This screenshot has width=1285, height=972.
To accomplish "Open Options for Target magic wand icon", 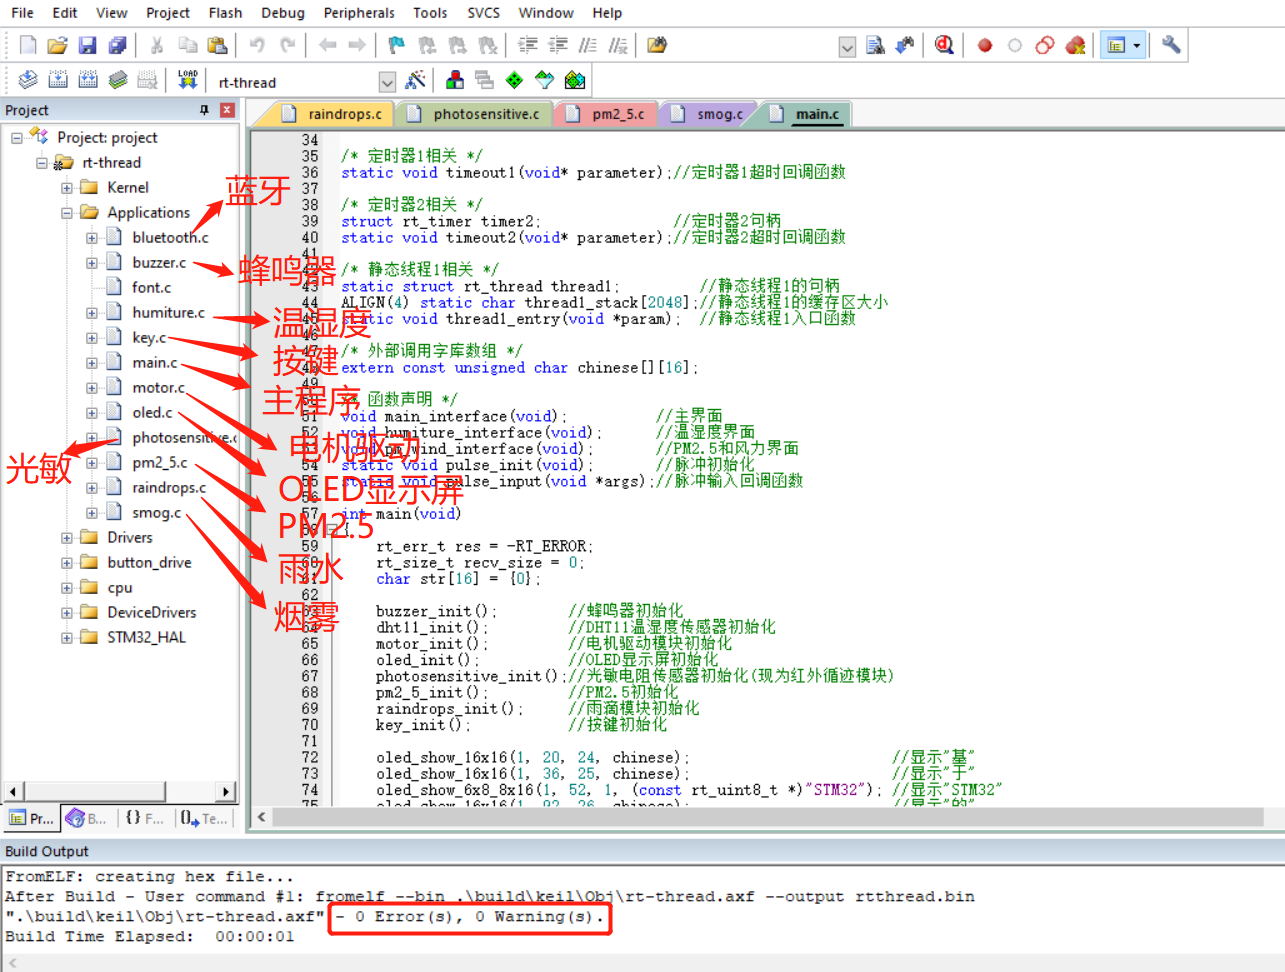I will (x=415, y=80).
